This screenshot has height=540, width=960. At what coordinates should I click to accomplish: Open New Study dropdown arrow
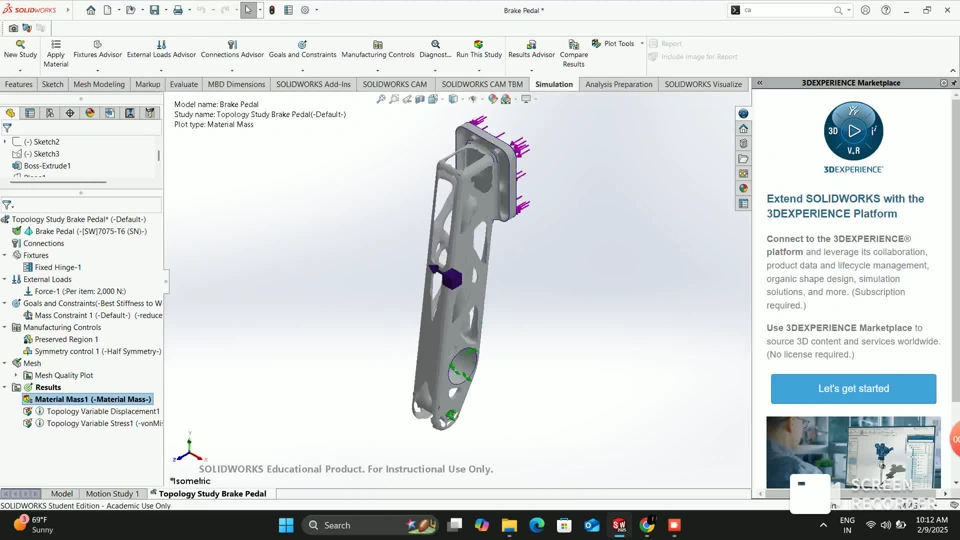(x=20, y=70)
